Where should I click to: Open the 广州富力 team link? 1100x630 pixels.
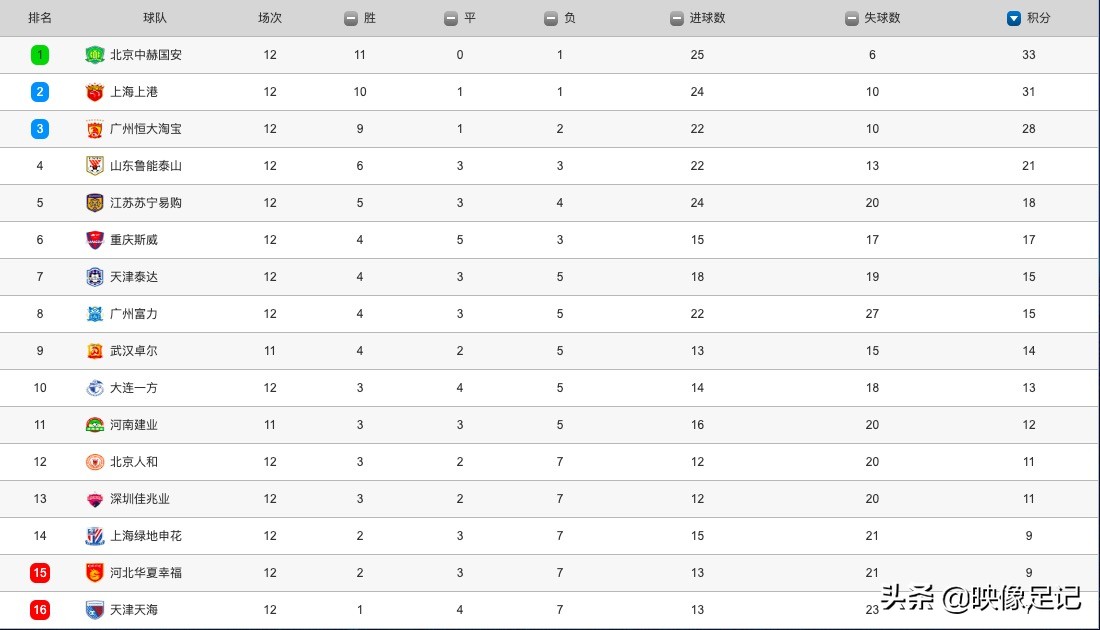point(134,314)
